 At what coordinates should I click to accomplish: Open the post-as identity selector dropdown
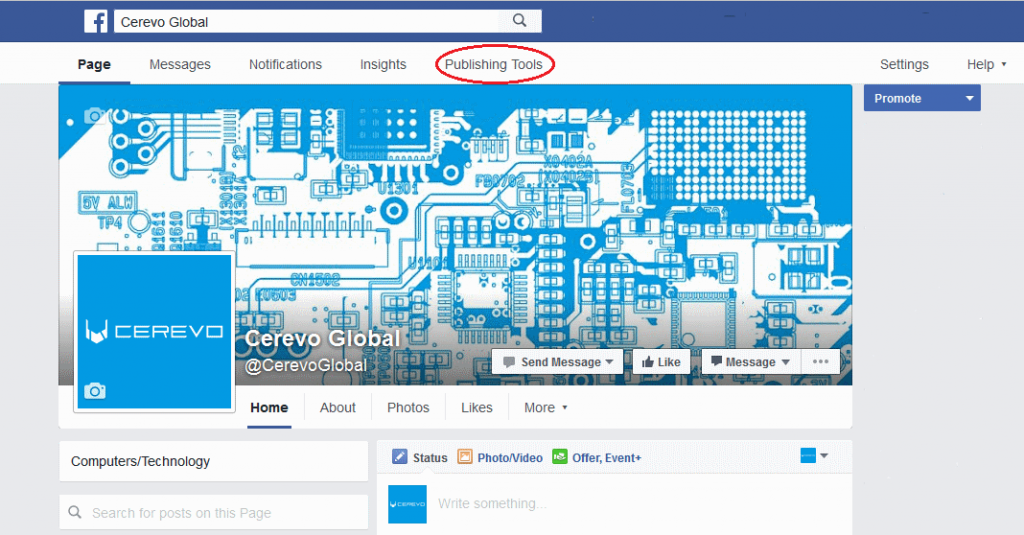click(x=814, y=455)
